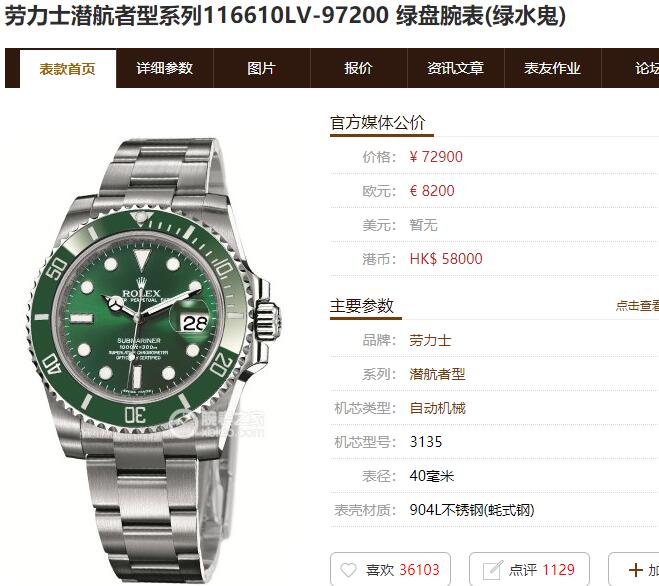Viewport: 659px width, 586px height.
Task: Click the heart icon next to 喜欢
Action: point(348,570)
